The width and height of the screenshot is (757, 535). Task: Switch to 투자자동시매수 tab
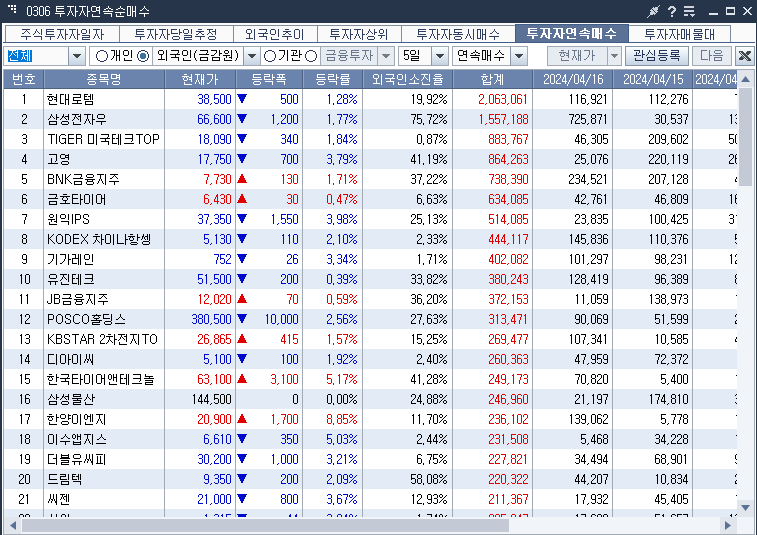[458, 34]
